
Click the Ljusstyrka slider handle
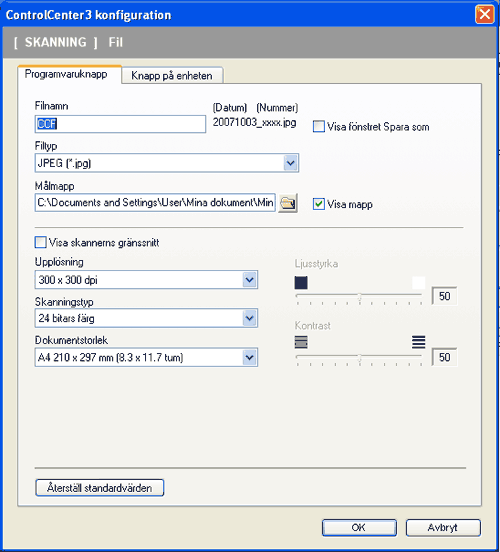[360, 297]
